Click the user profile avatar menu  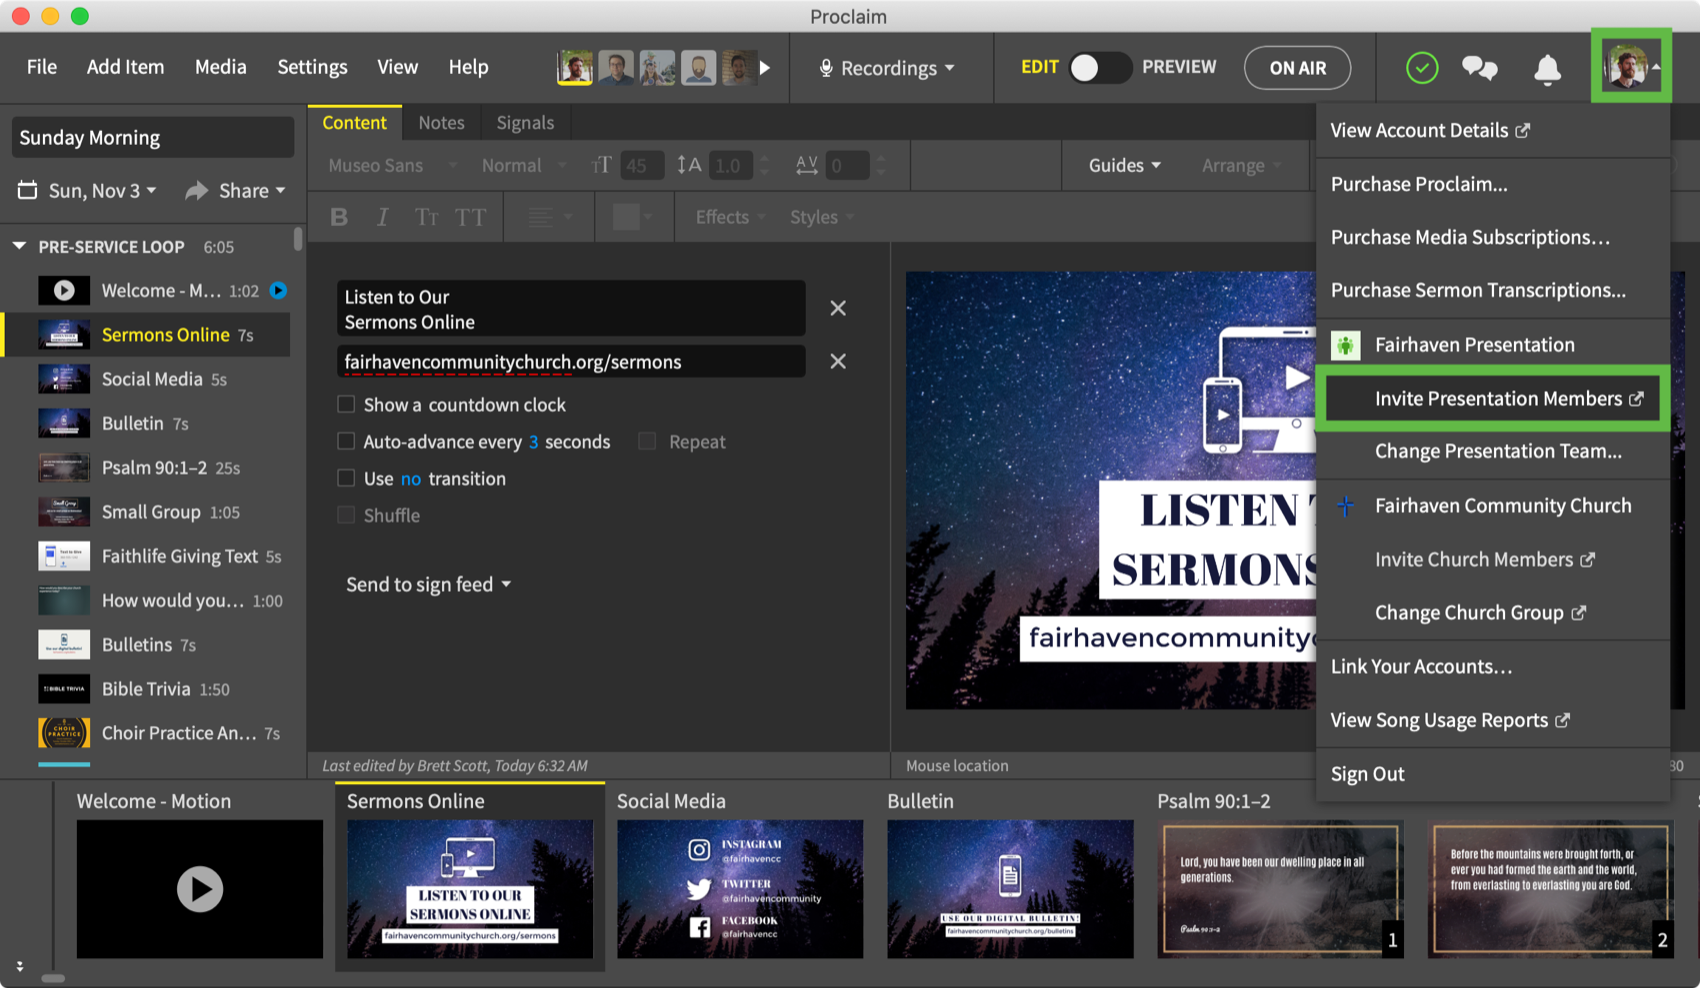pos(1630,67)
